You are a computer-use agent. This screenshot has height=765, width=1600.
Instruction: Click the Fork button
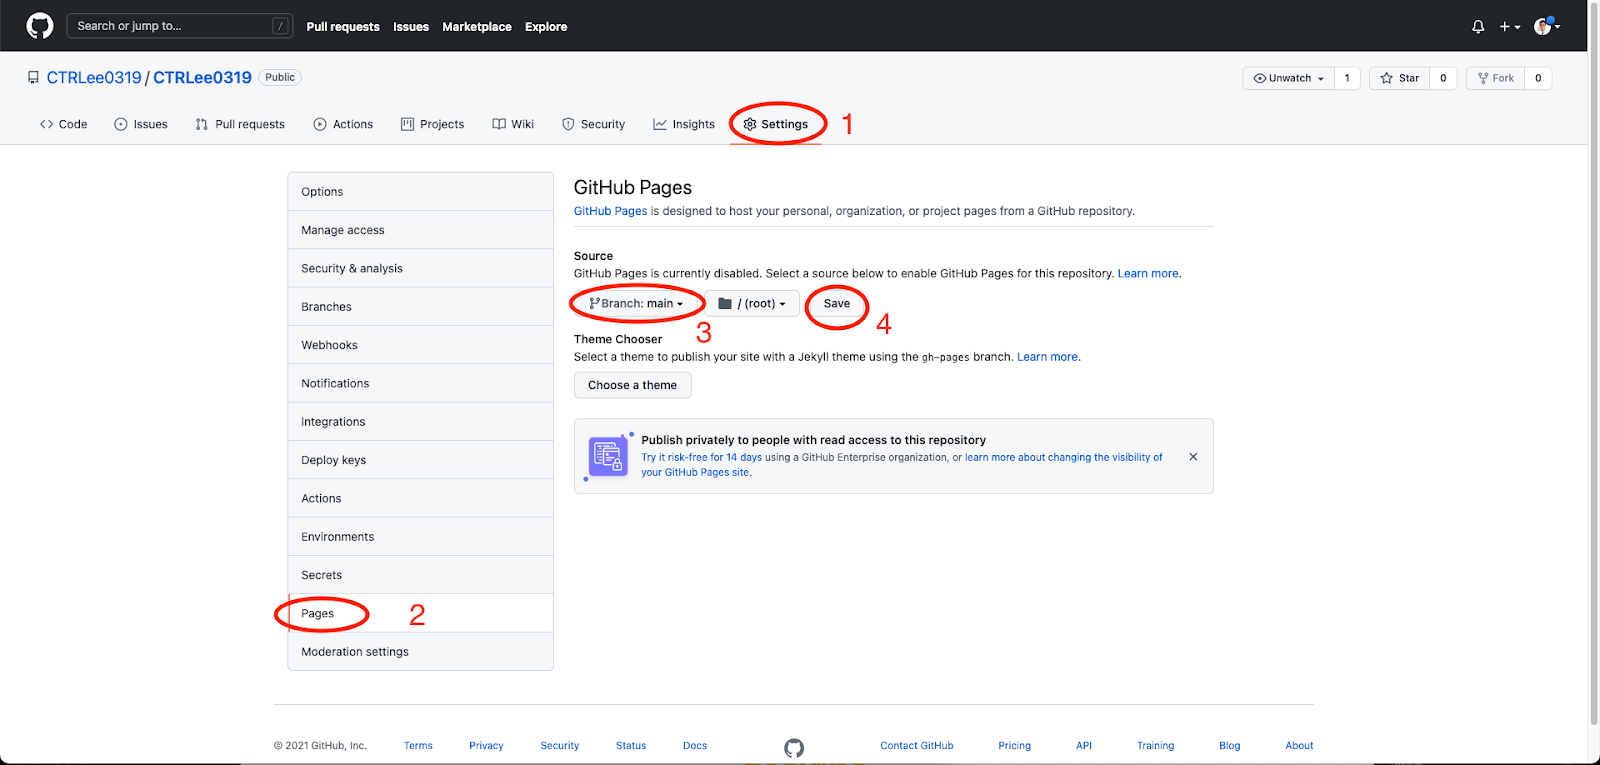(1496, 78)
